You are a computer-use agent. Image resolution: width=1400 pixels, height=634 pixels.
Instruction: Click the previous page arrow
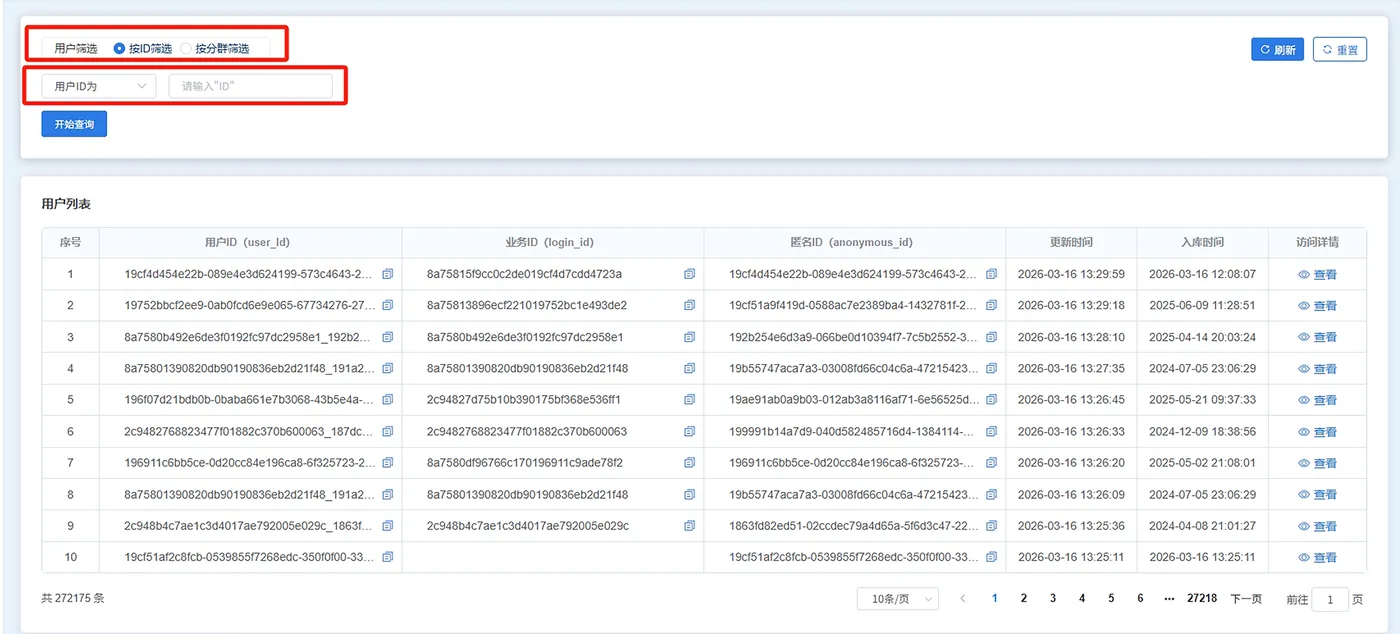(x=963, y=598)
